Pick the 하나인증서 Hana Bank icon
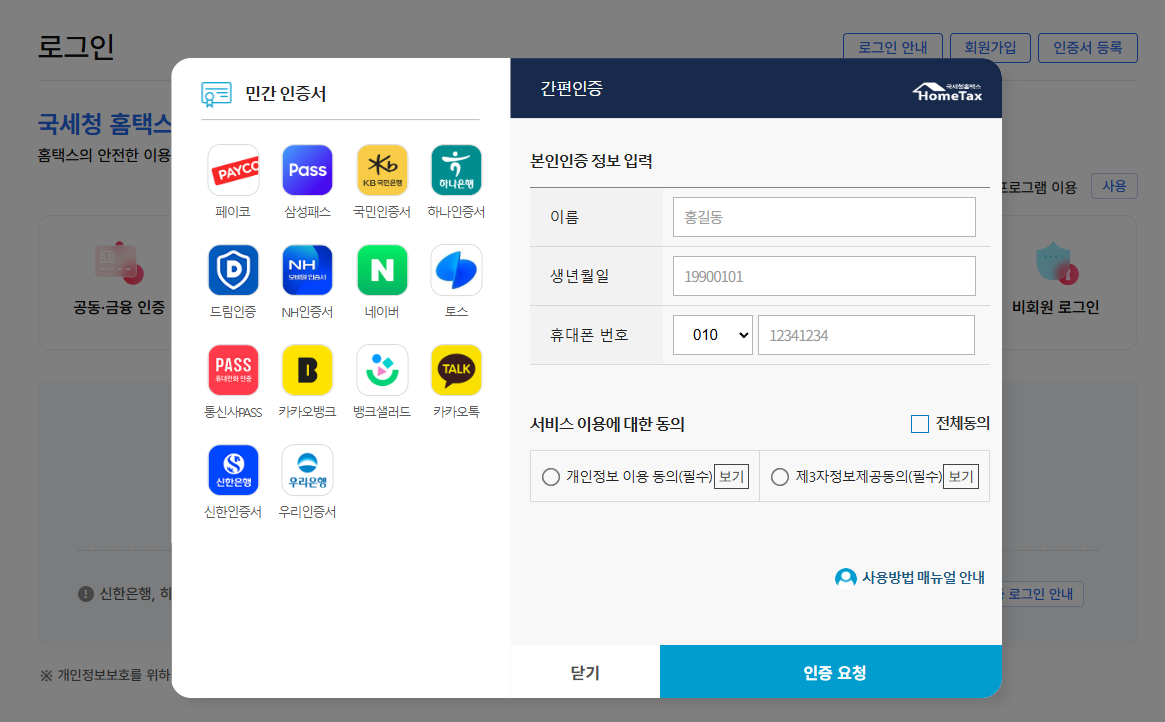Viewport: 1165px width, 722px height. [x=456, y=170]
